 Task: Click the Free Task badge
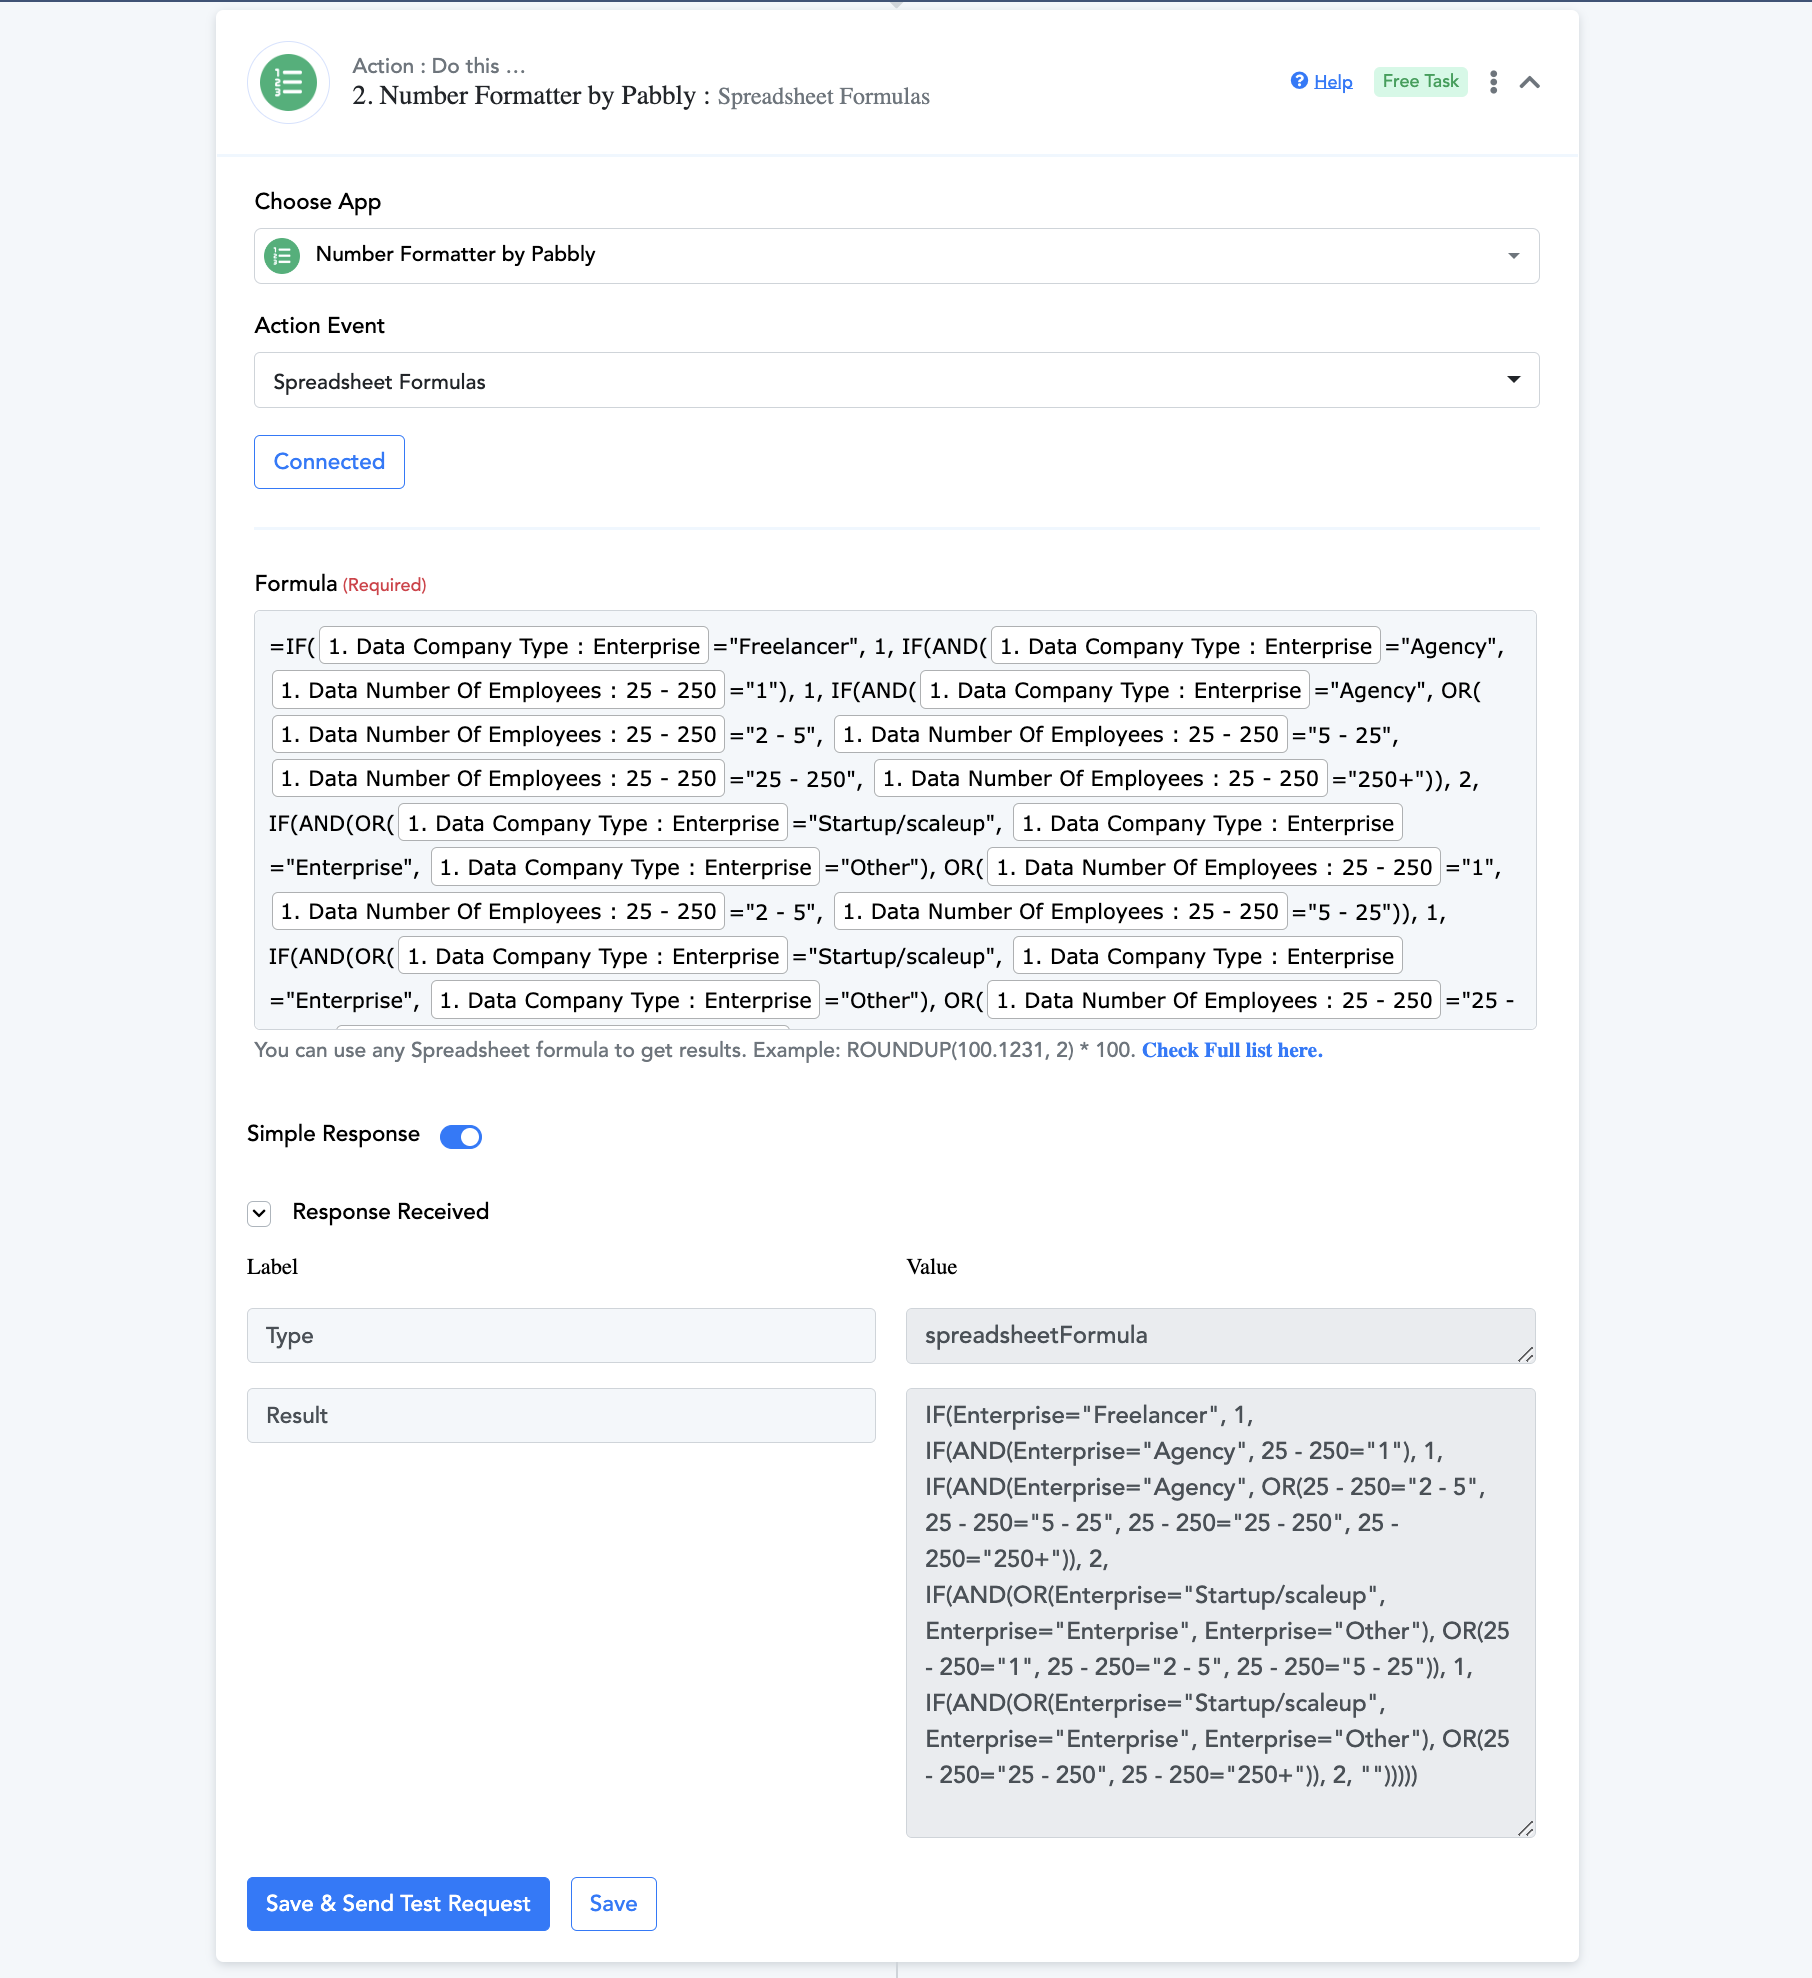click(1420, 81)
